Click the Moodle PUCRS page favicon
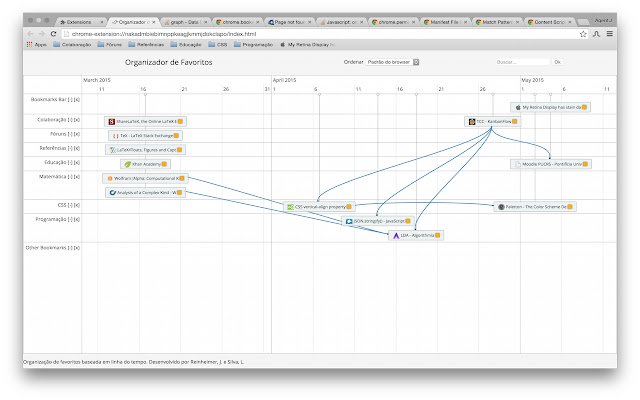This screenshot has width=640, height=400. pyautogui.click(x=518, y=164)
